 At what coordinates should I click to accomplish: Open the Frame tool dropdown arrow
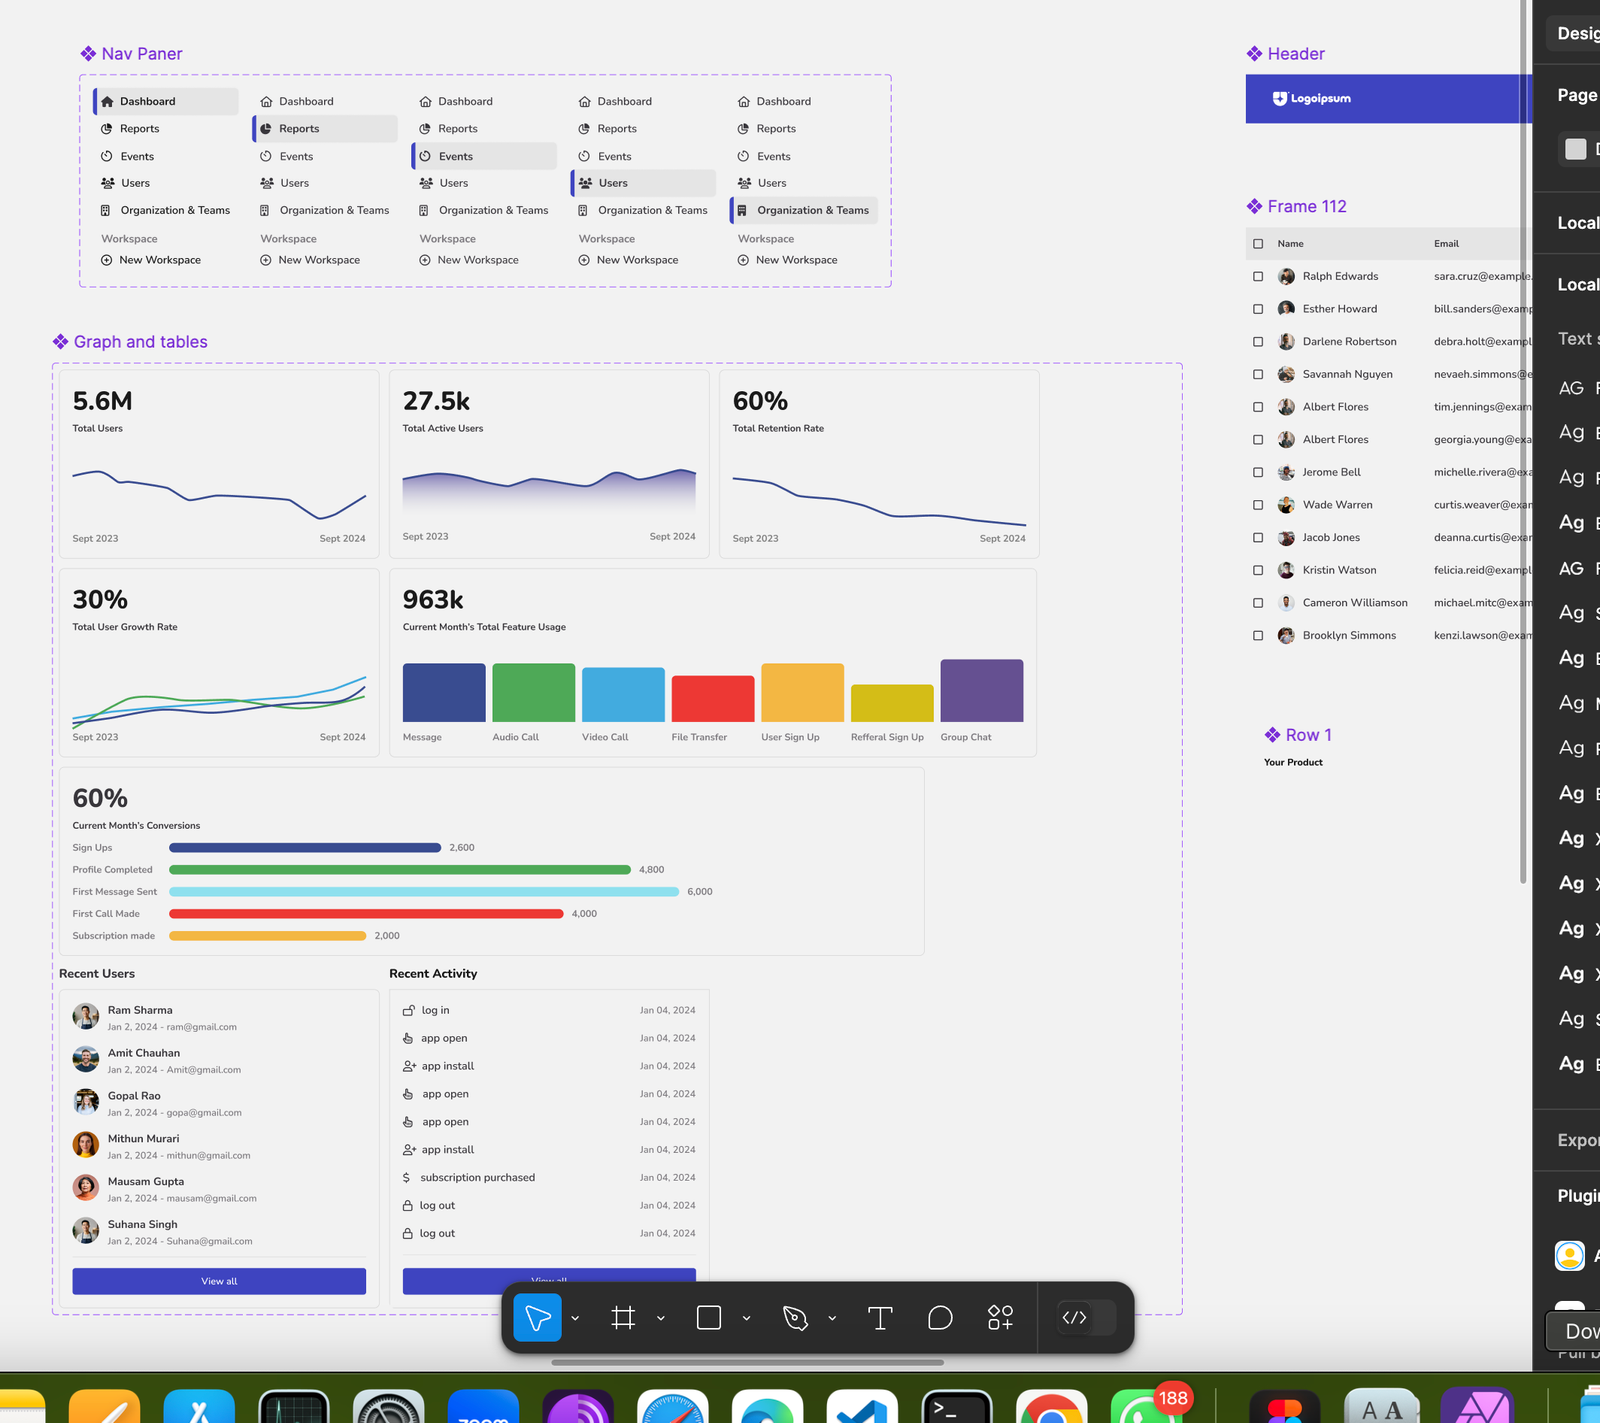point(661,1319)
